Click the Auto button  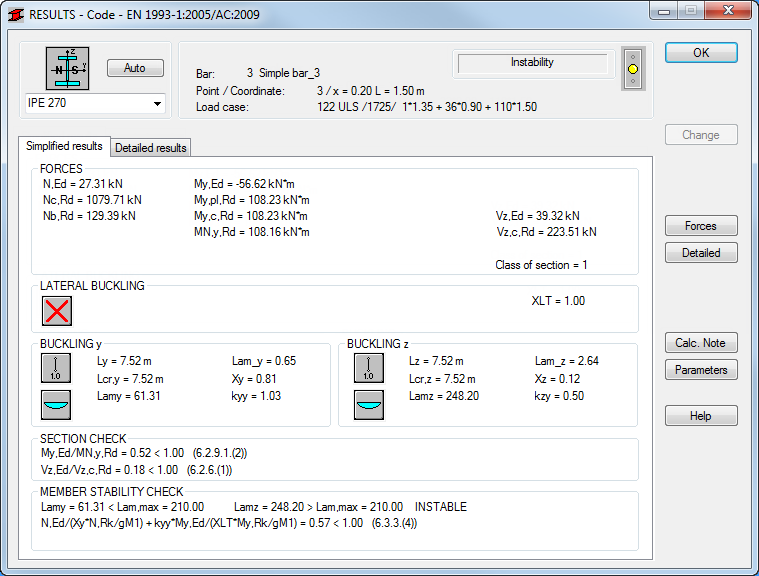click(x=135, y=68)
